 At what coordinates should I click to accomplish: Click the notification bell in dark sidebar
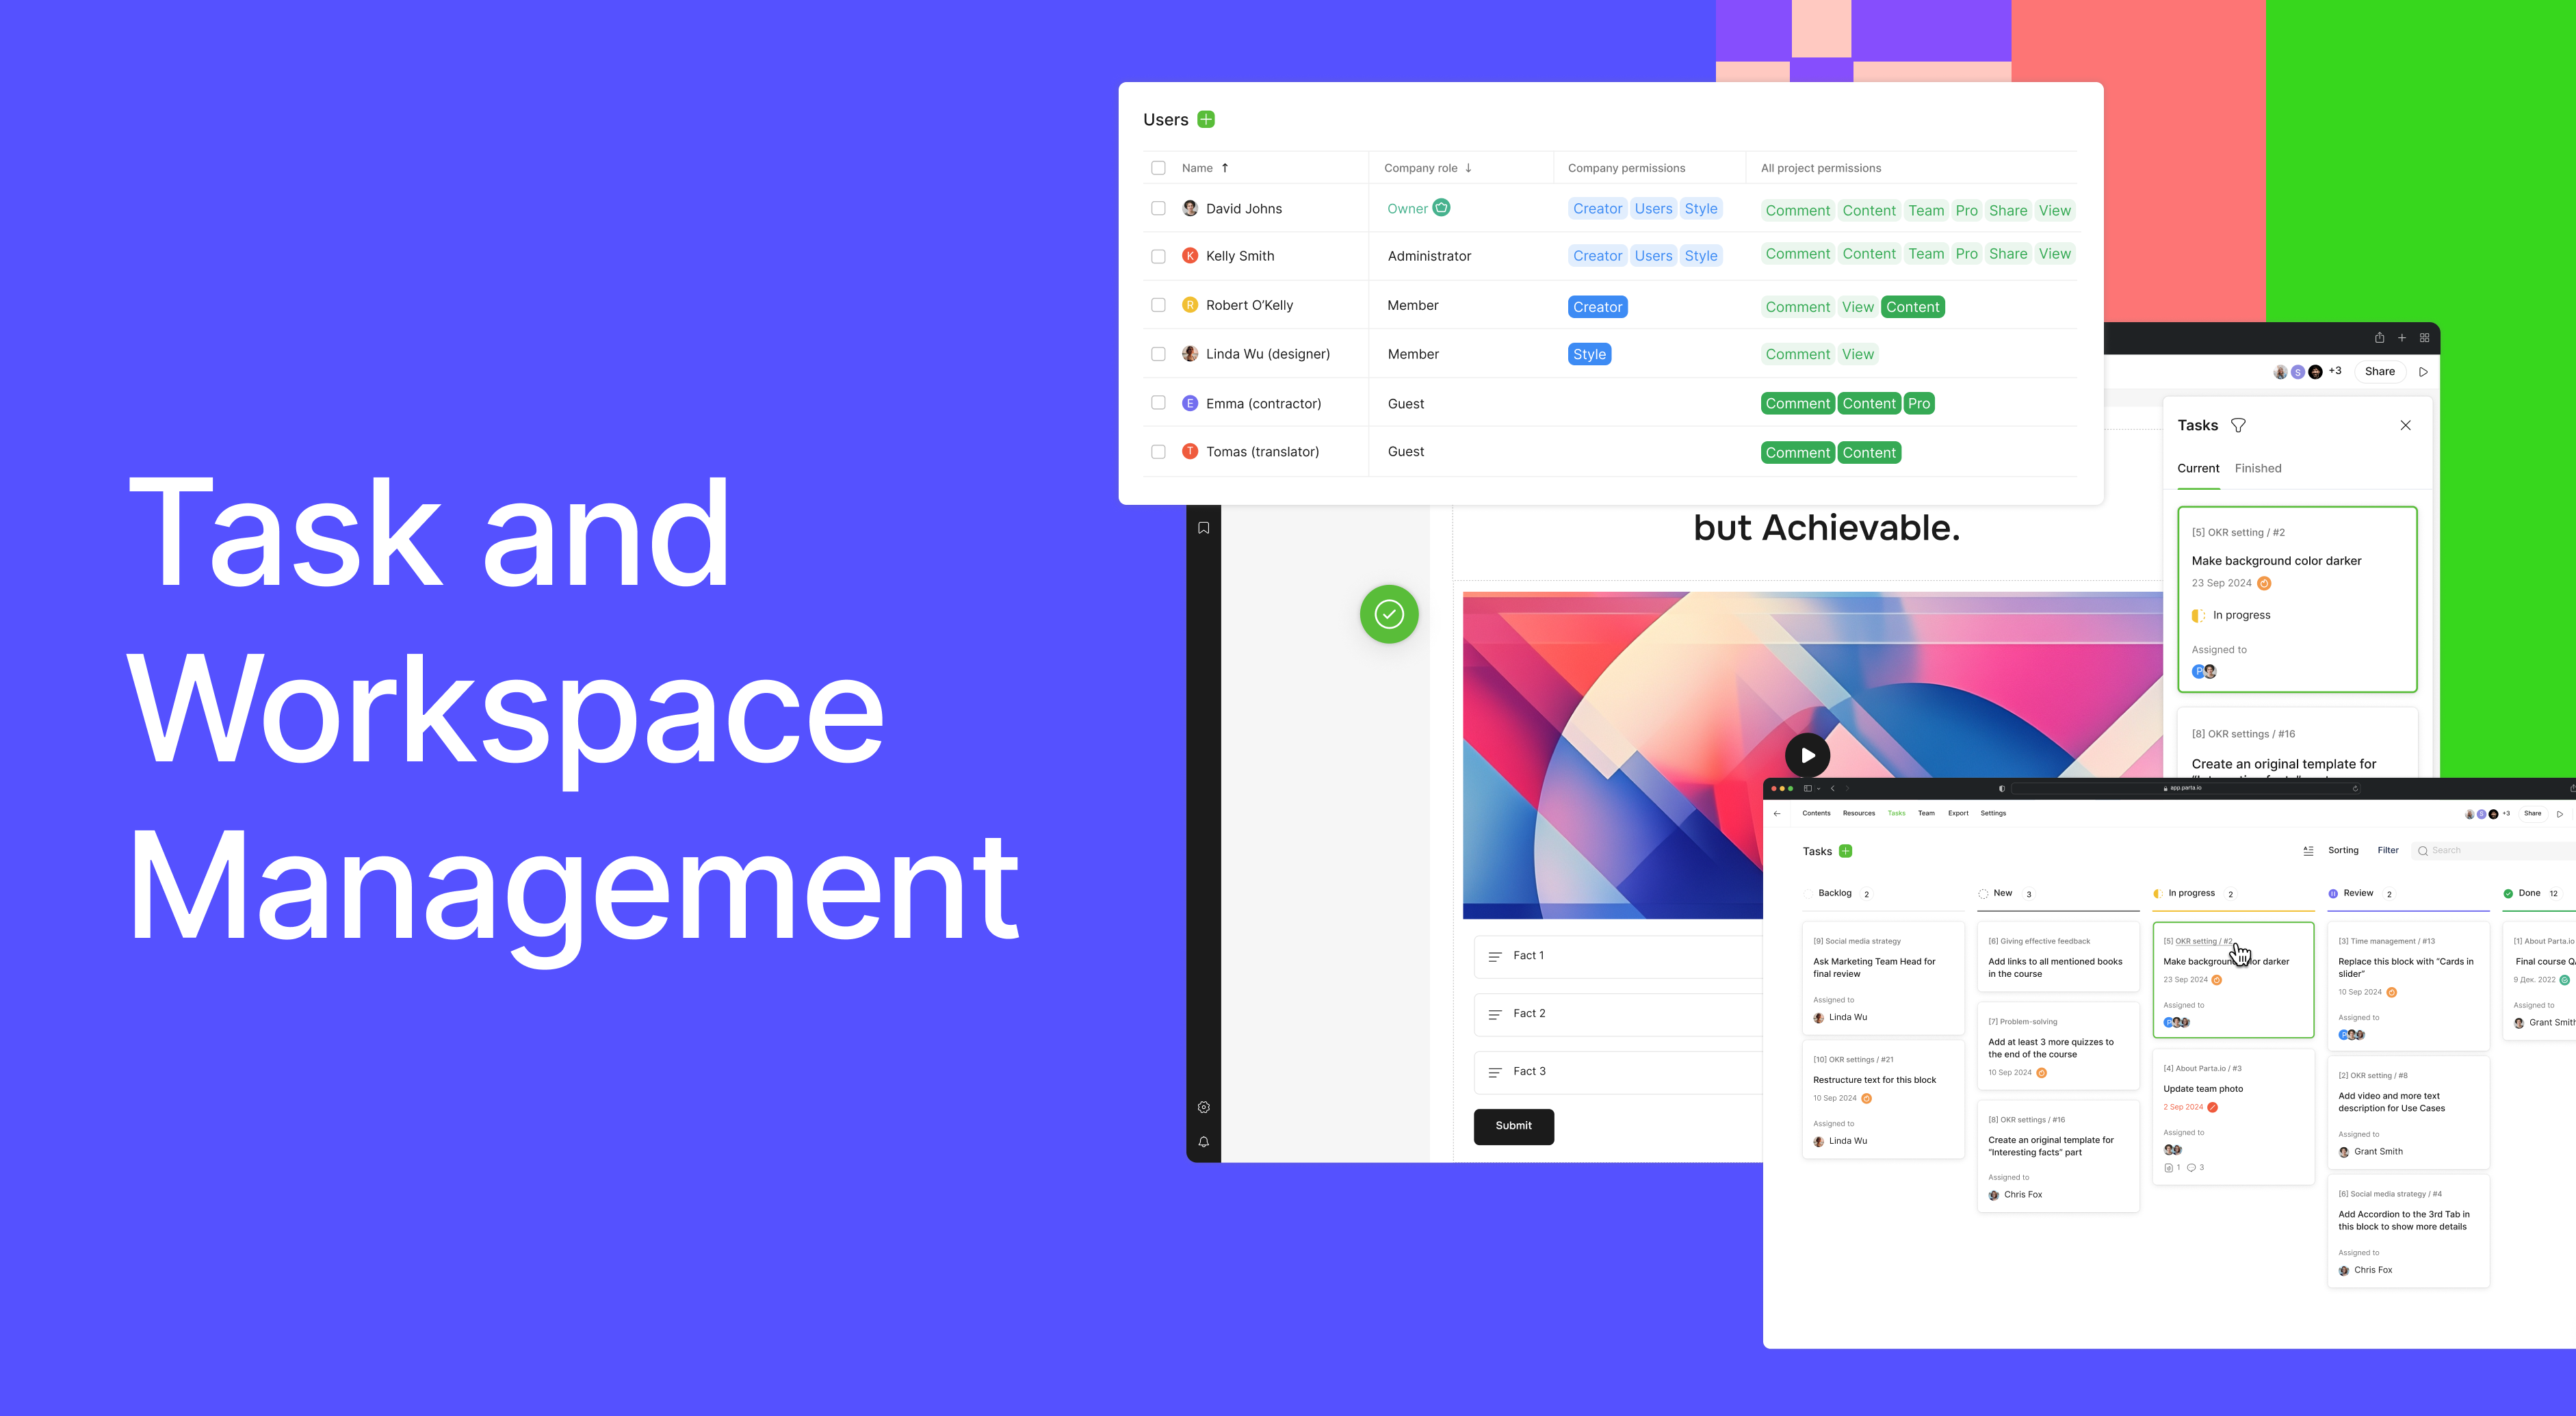click(x=1203, y=1142)
